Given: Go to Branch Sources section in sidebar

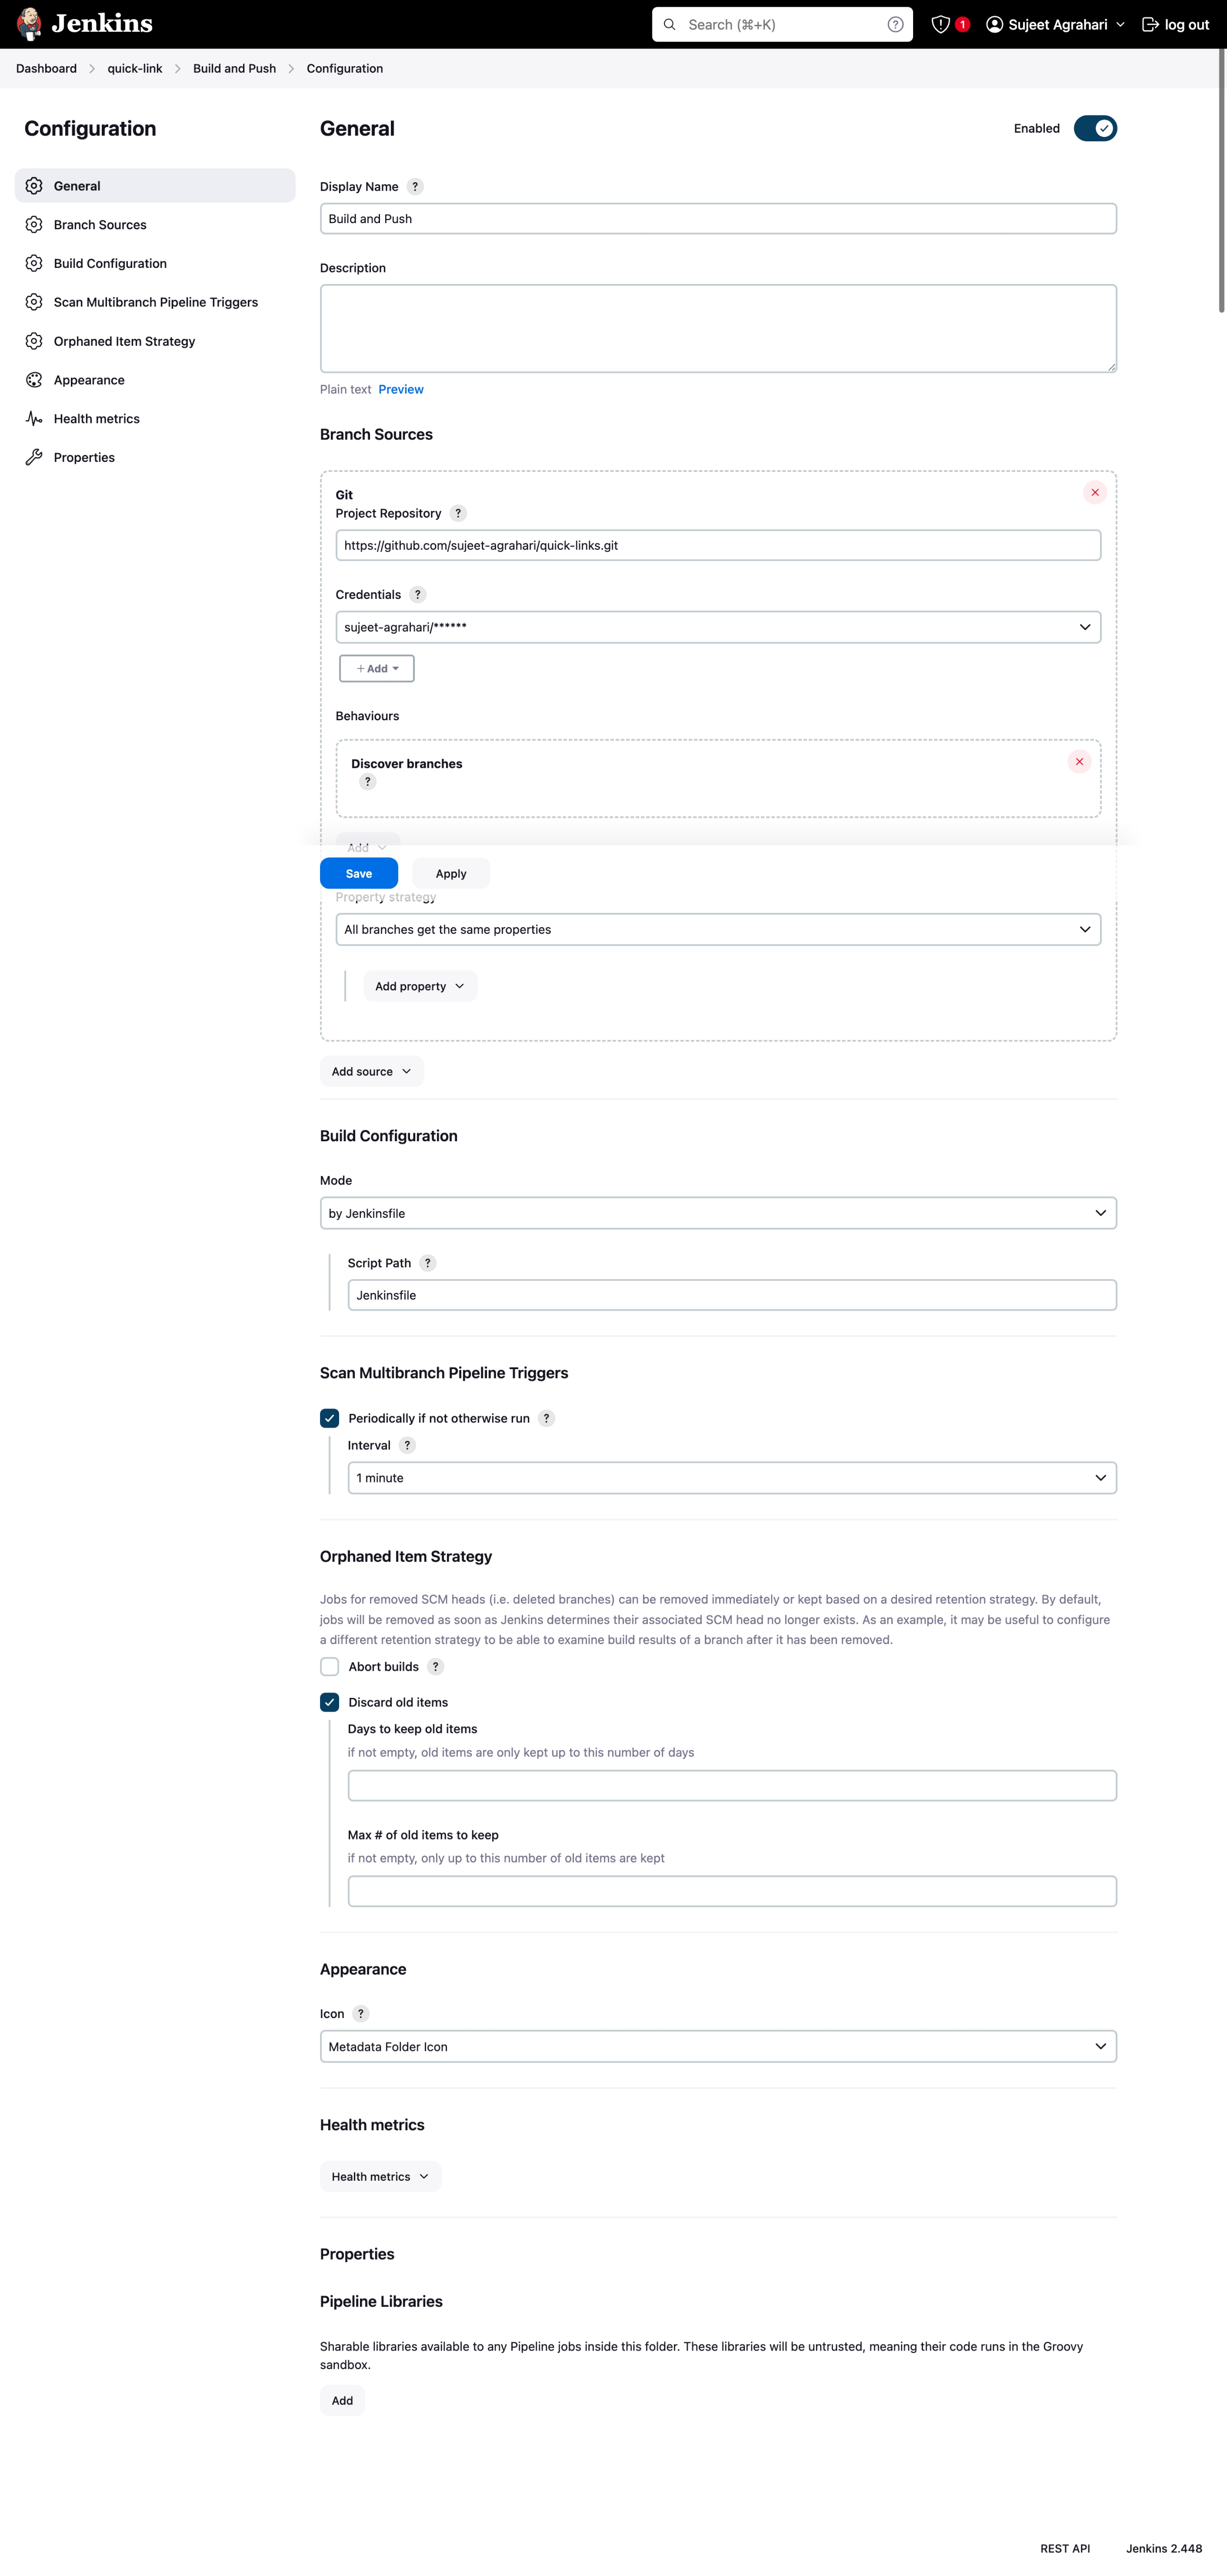Looking at the screenshot, I should pyautogui.click(x=100, y=225).
